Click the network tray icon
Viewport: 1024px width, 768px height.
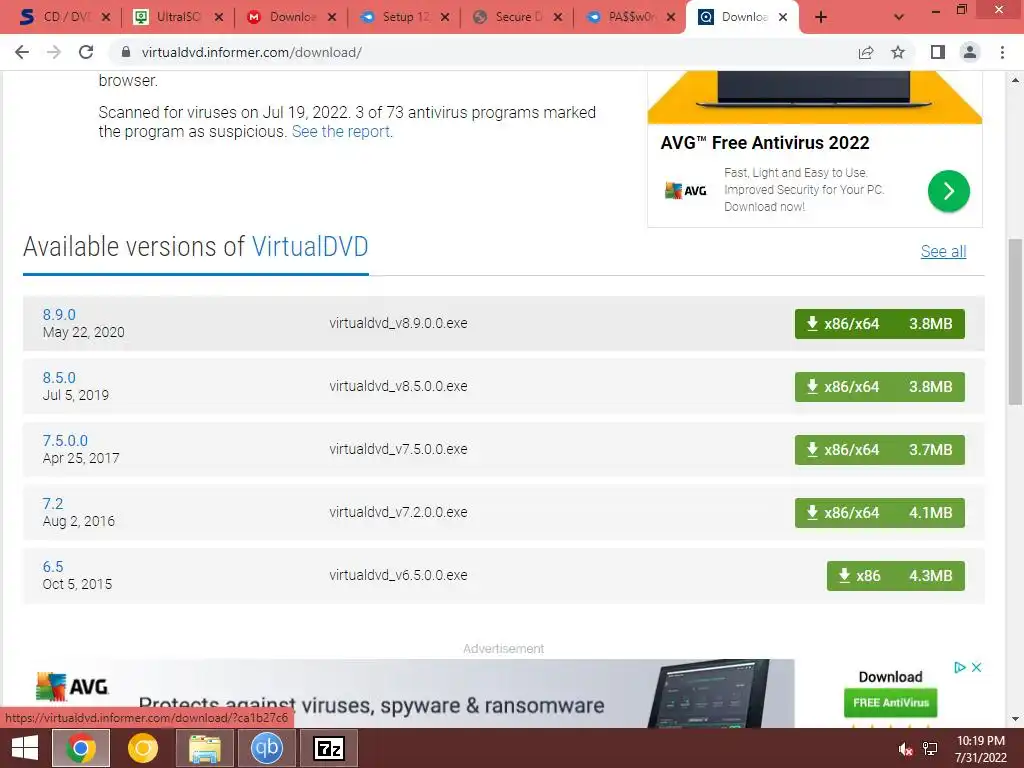pos(930,749)
